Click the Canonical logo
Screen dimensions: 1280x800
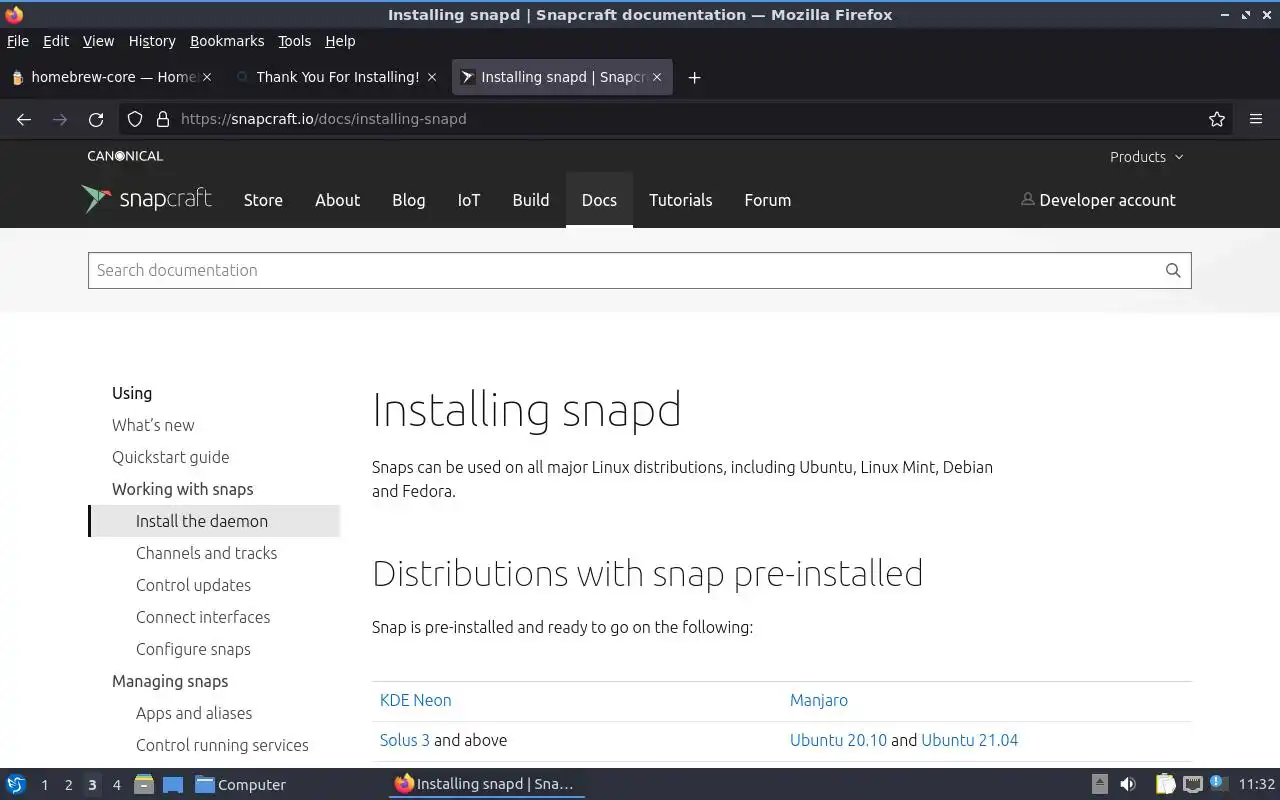[125, 156]
